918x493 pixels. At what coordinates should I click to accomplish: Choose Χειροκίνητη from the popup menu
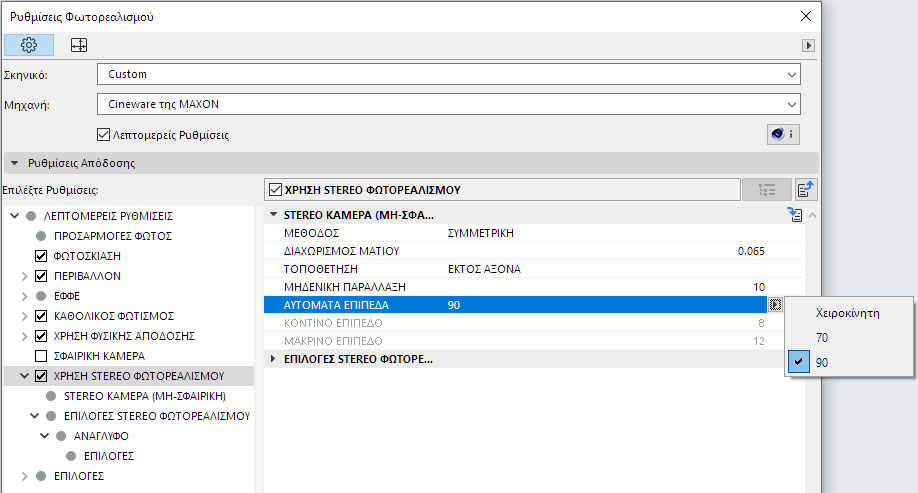[847, 313]
